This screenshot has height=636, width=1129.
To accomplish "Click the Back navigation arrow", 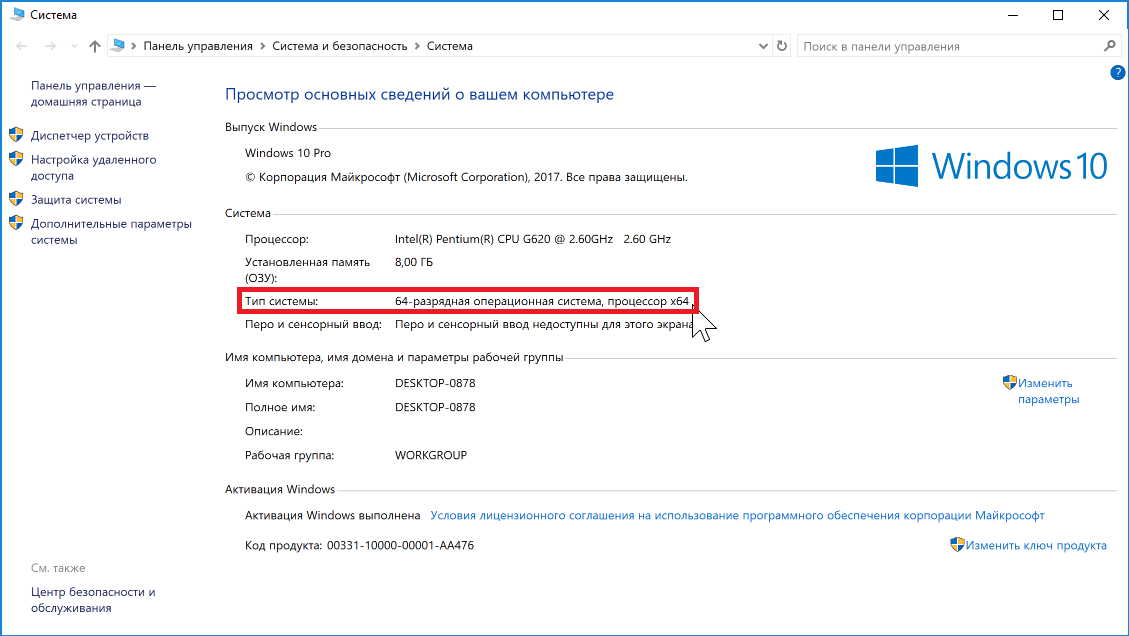I will click(x=21, y=46).
